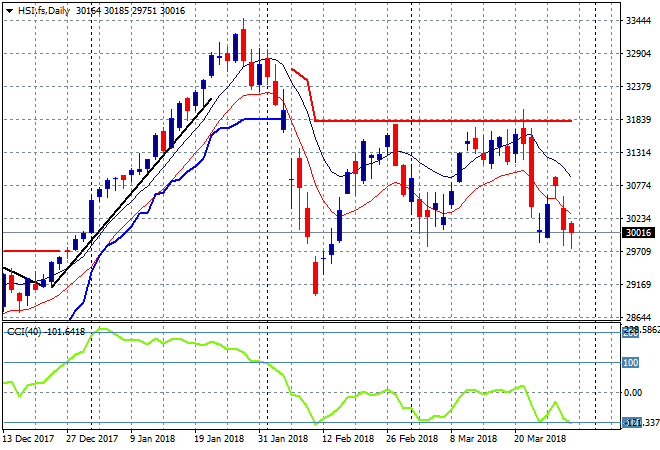Click the 30234 price axis label
This screenshot has width=660, height=450.
tap(638, 219)
